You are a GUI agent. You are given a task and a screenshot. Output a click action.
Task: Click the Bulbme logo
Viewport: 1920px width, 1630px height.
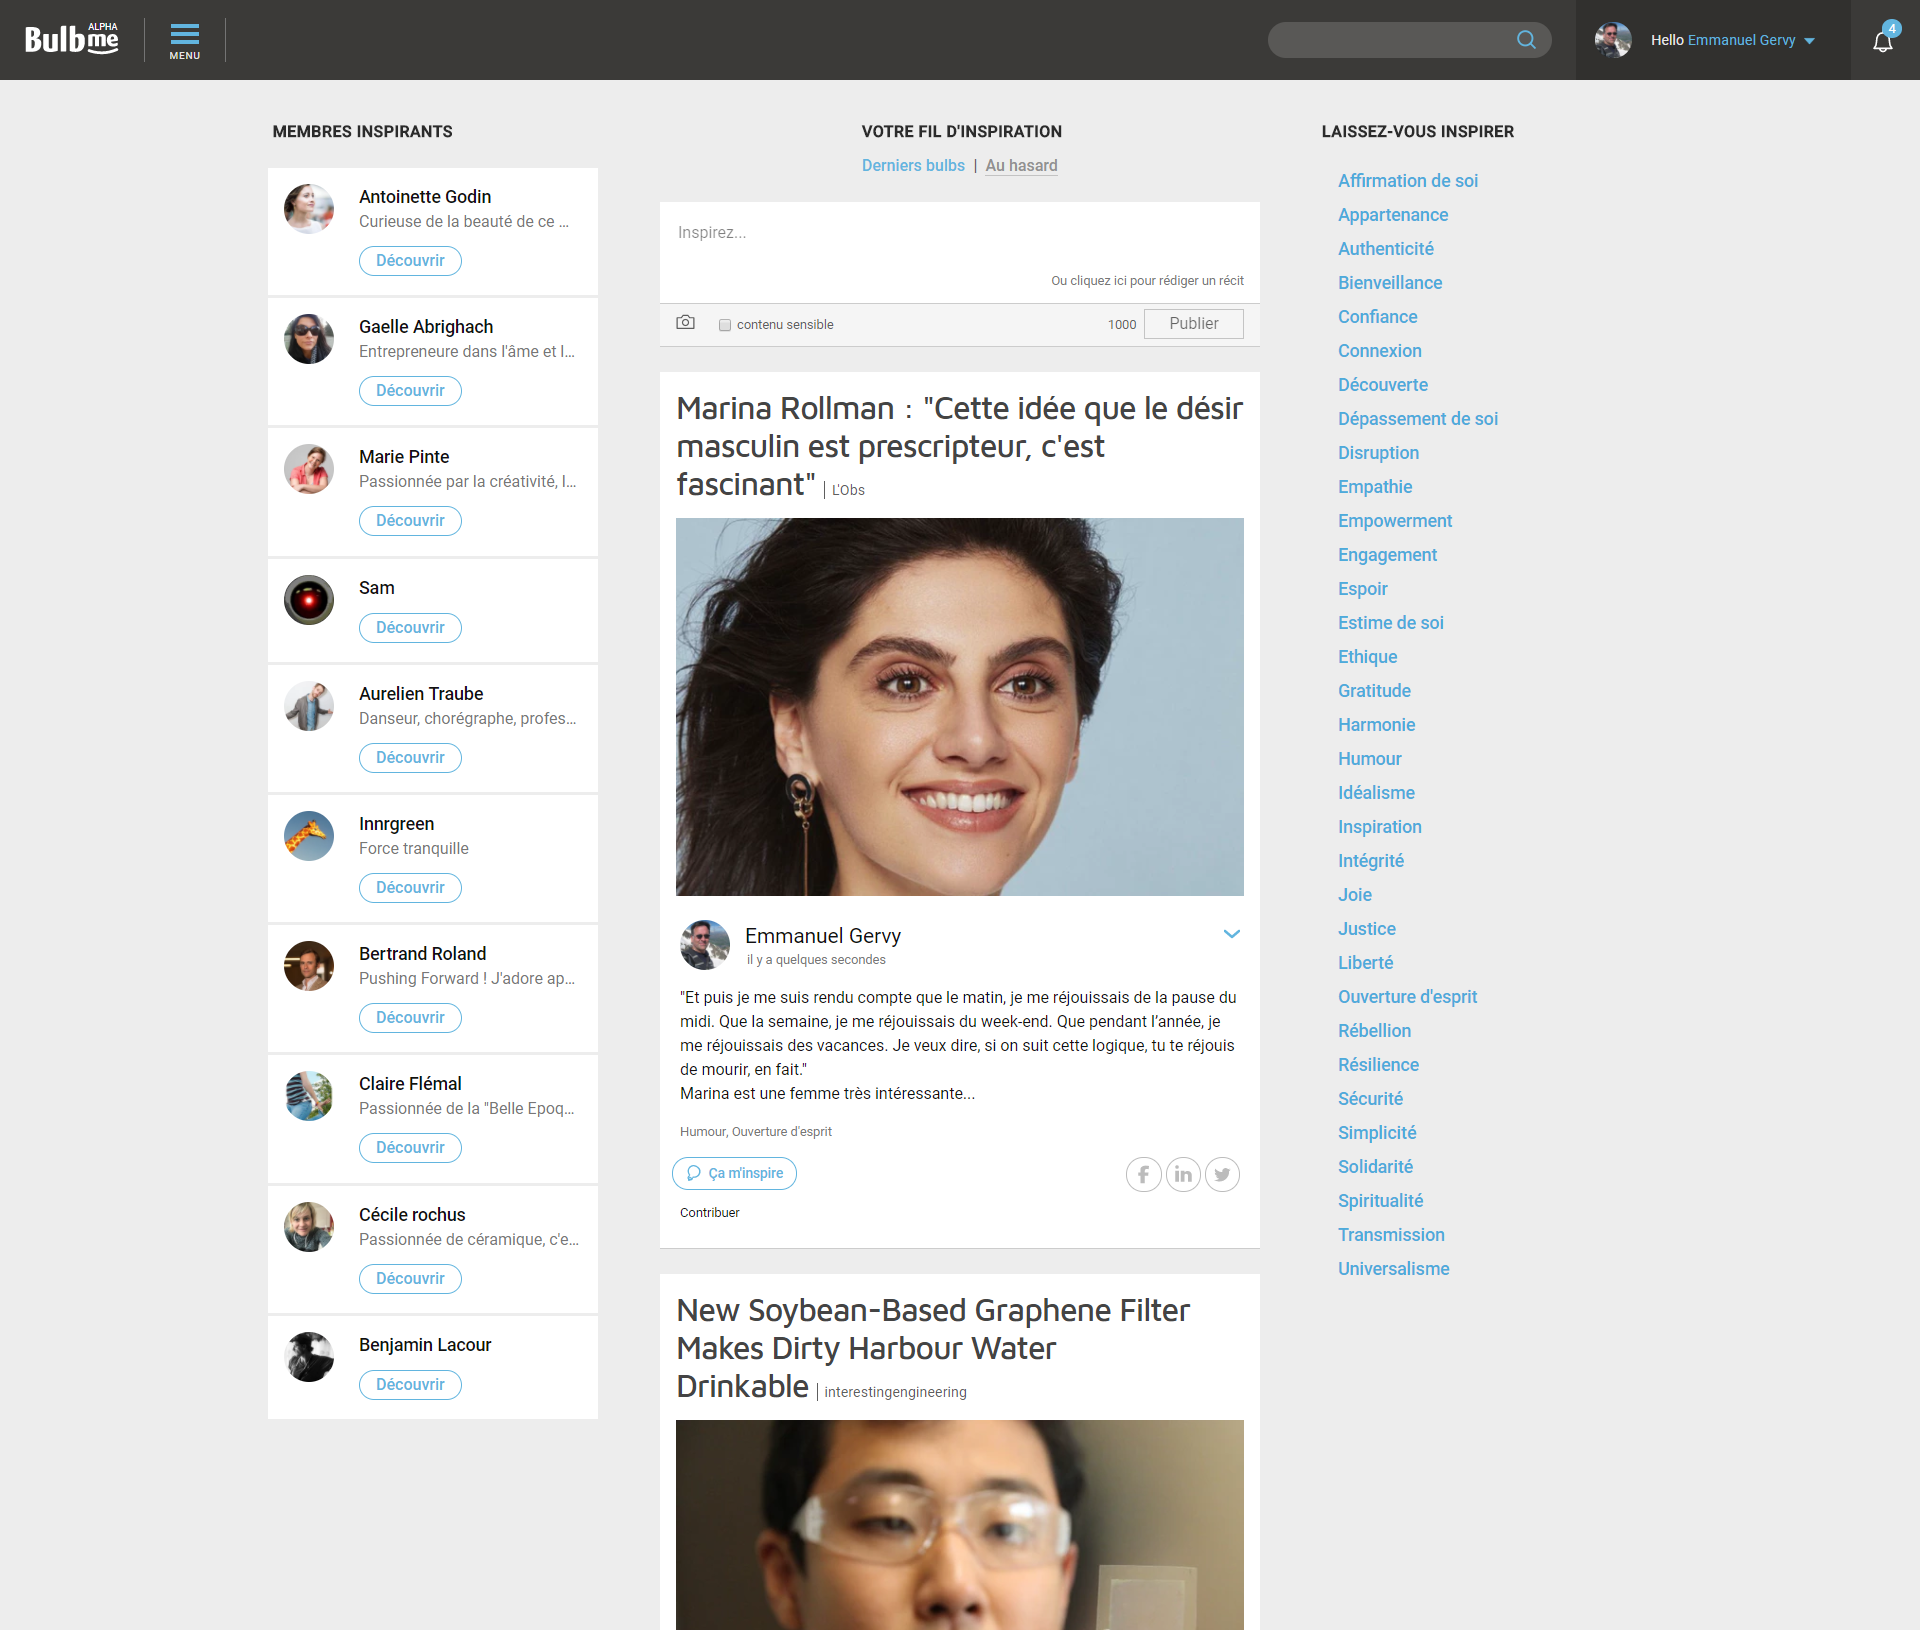[x=72, y=39]
